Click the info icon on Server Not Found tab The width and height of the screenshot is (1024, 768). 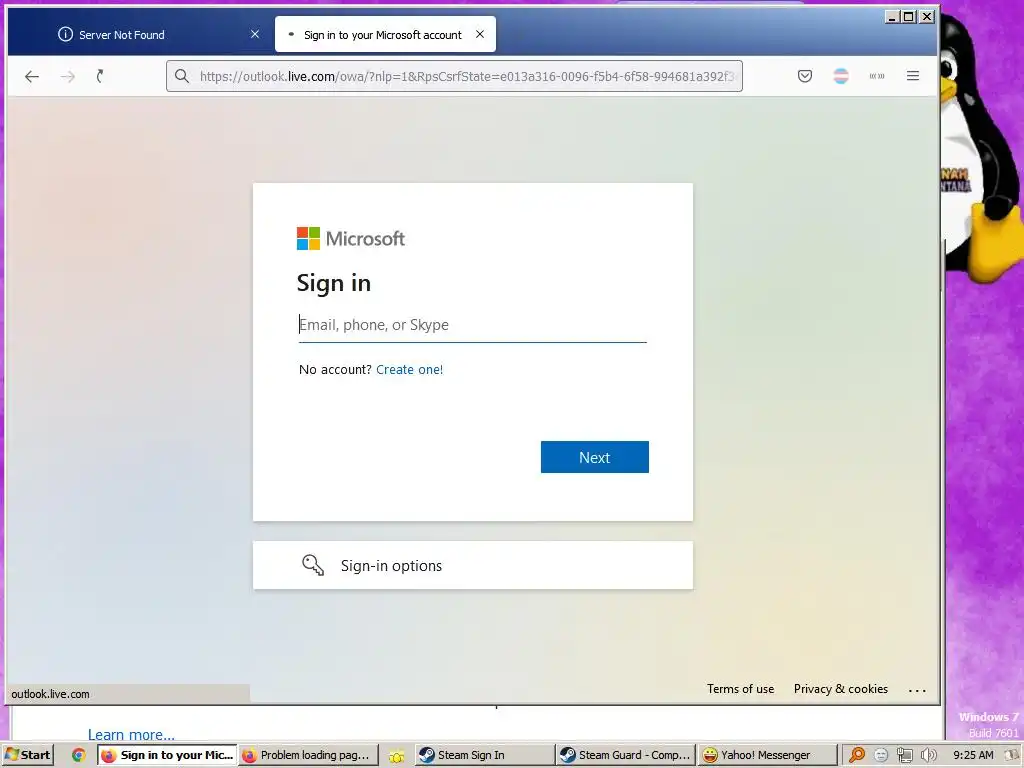(x=65, y=35)
